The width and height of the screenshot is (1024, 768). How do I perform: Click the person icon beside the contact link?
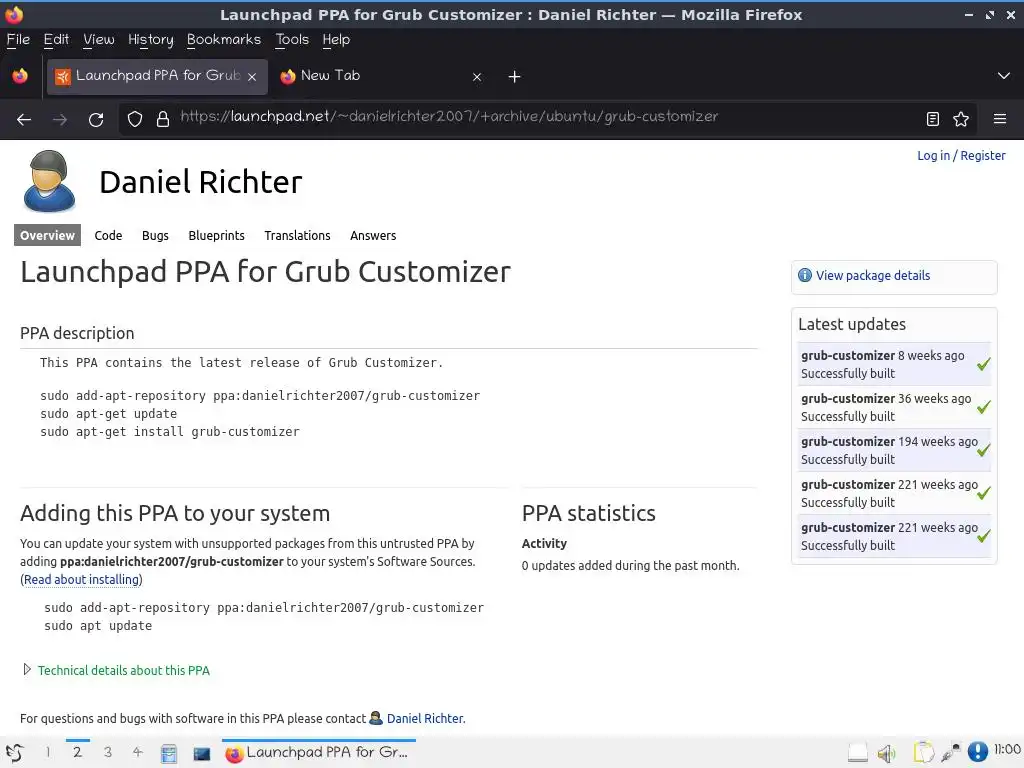[376, 718]
